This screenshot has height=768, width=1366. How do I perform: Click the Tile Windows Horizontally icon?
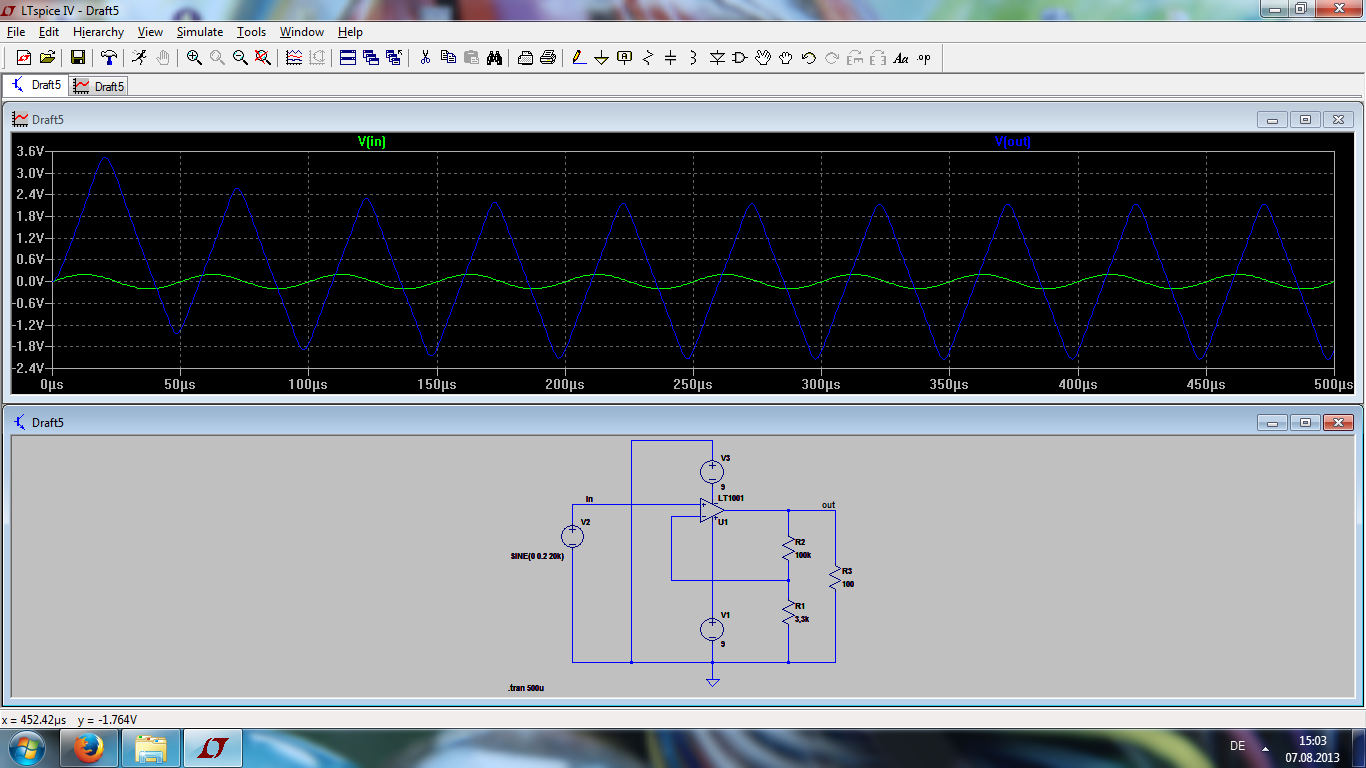[348, 58]
